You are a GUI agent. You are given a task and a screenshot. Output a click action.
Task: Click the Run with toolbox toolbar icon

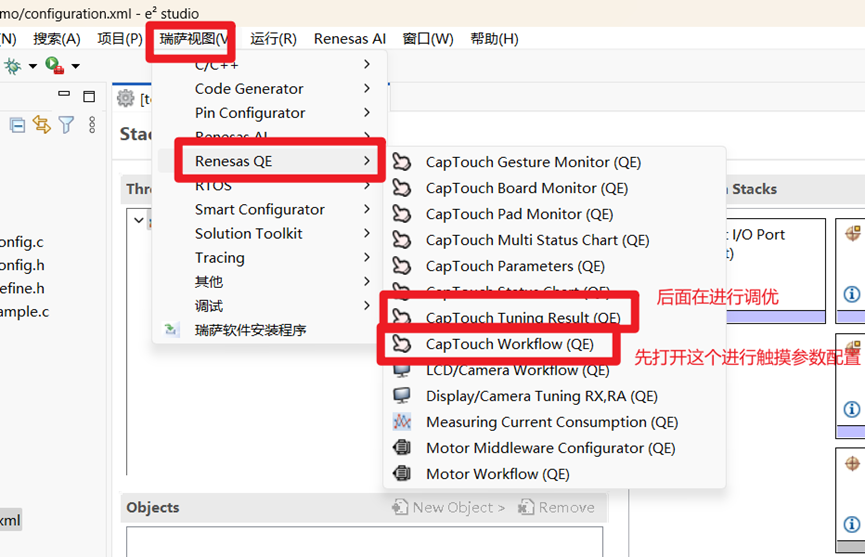pos(54,66)
